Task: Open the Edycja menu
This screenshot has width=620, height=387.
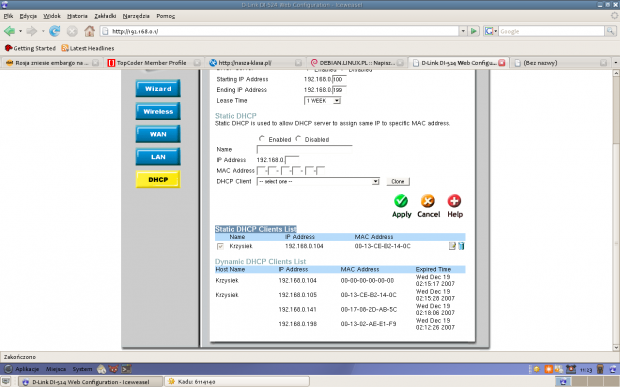Action: point(28,16)
